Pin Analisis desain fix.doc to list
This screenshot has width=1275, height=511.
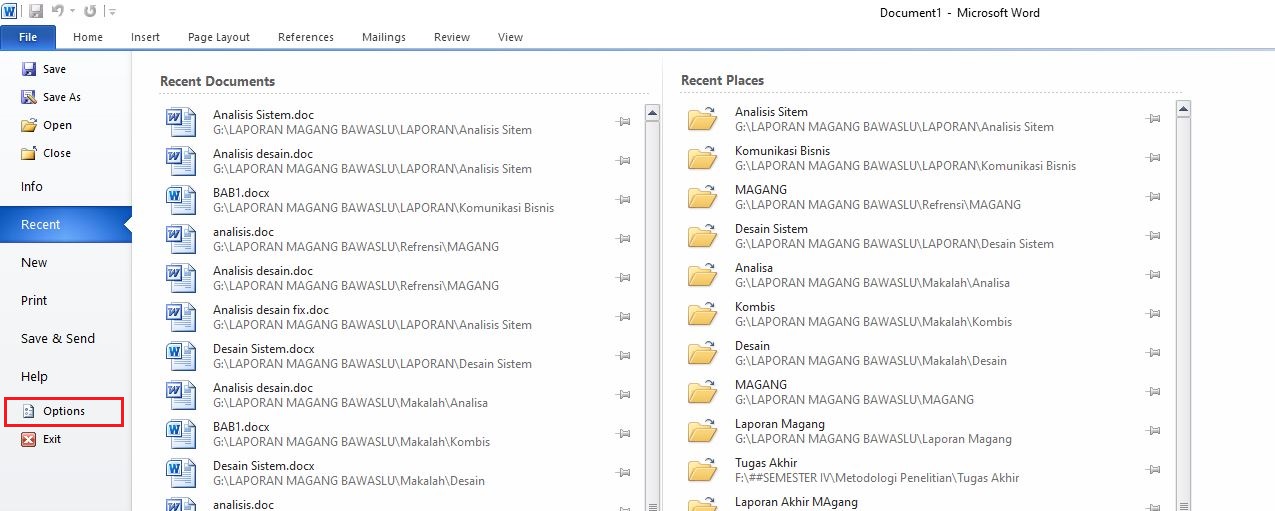click(x=623, y=317)
